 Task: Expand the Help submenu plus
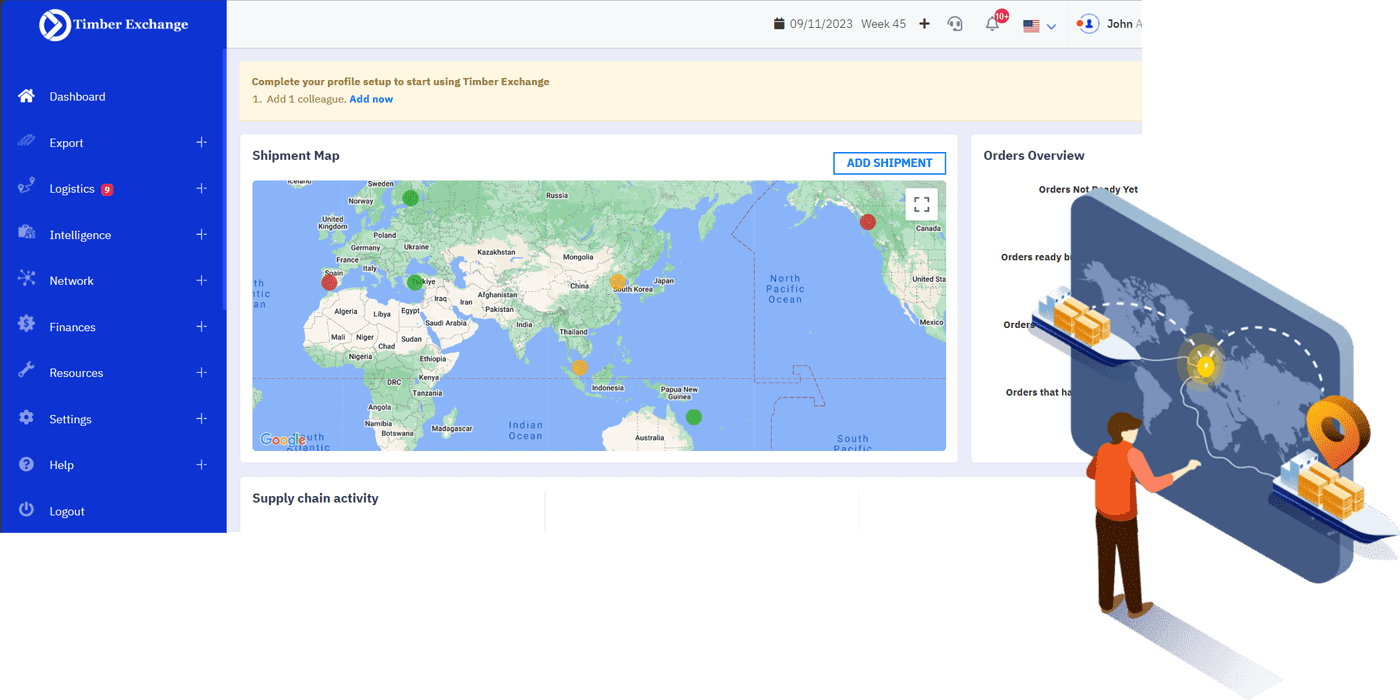(201, 464)
